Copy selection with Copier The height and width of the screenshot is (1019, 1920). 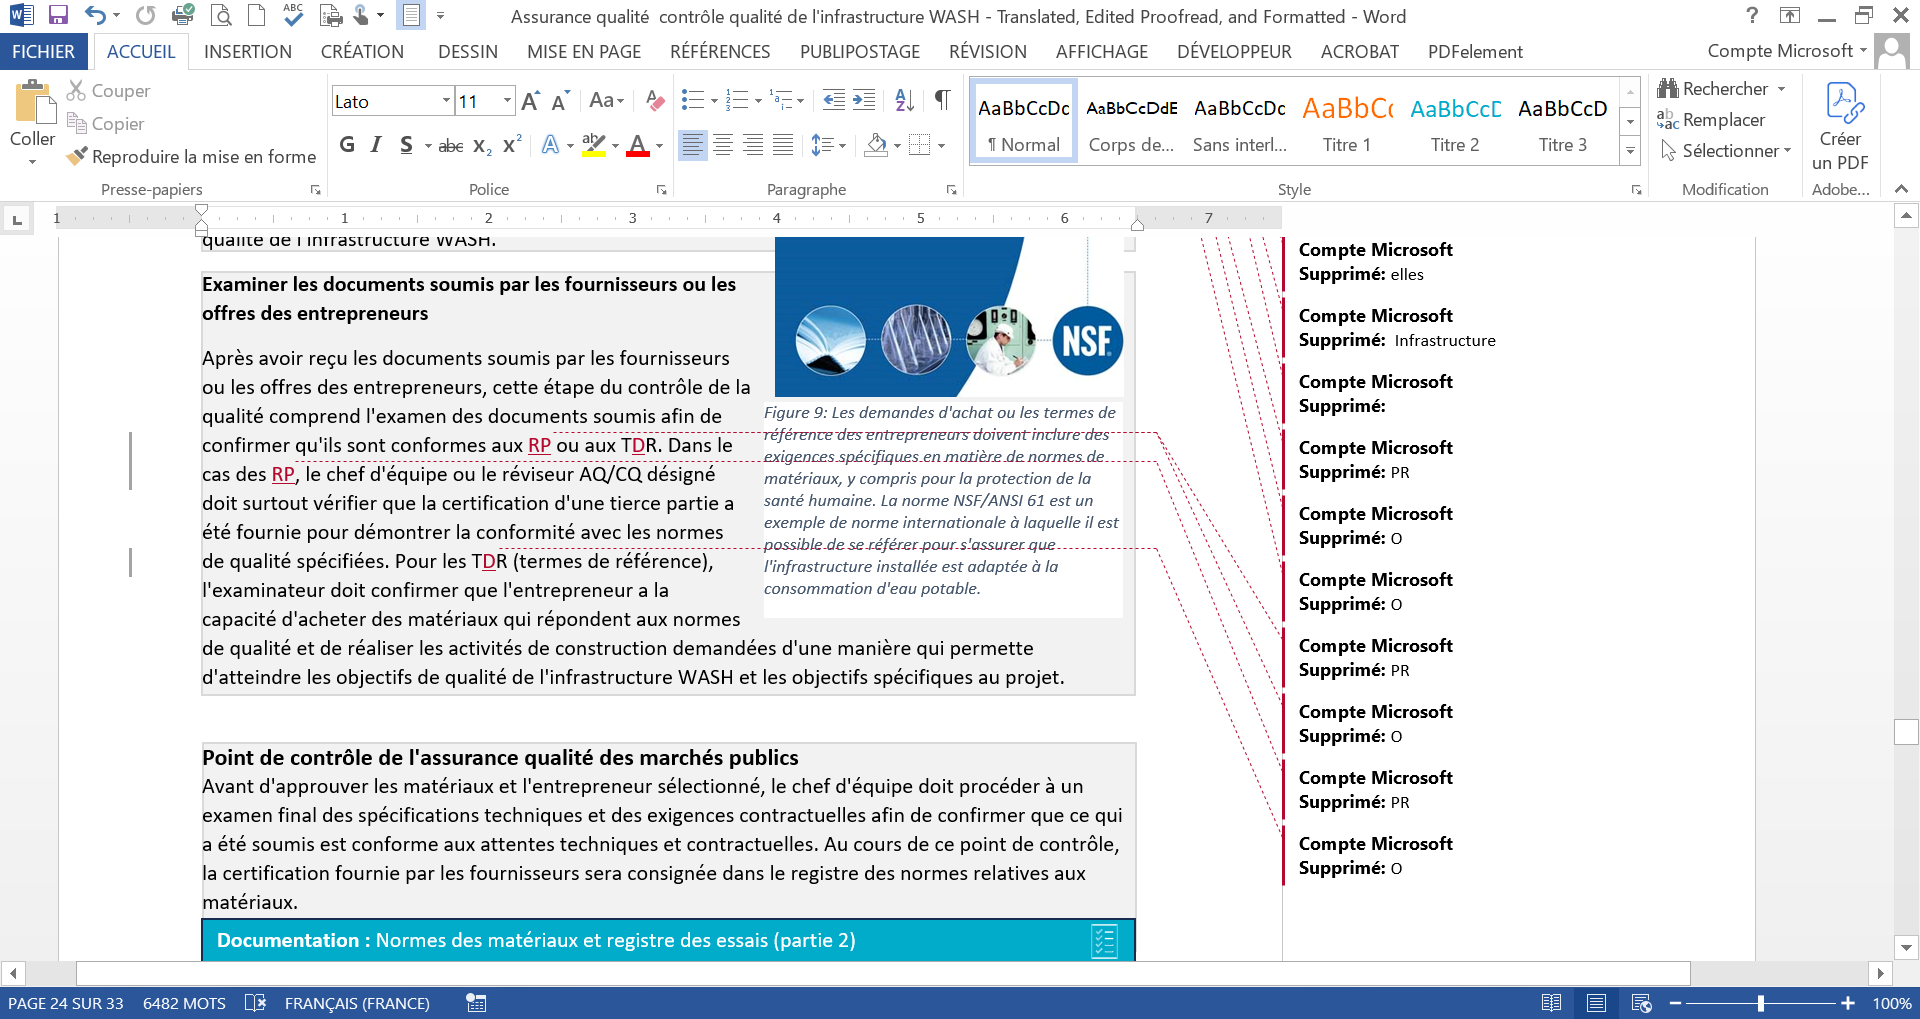point(105,124)
